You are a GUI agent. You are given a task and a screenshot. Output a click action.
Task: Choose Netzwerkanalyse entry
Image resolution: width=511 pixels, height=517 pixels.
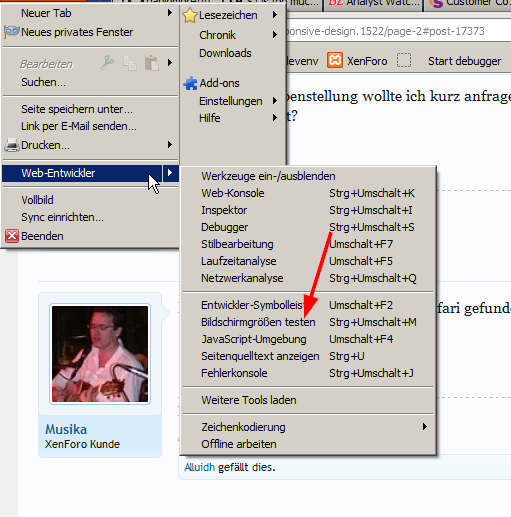pos(308,278)
